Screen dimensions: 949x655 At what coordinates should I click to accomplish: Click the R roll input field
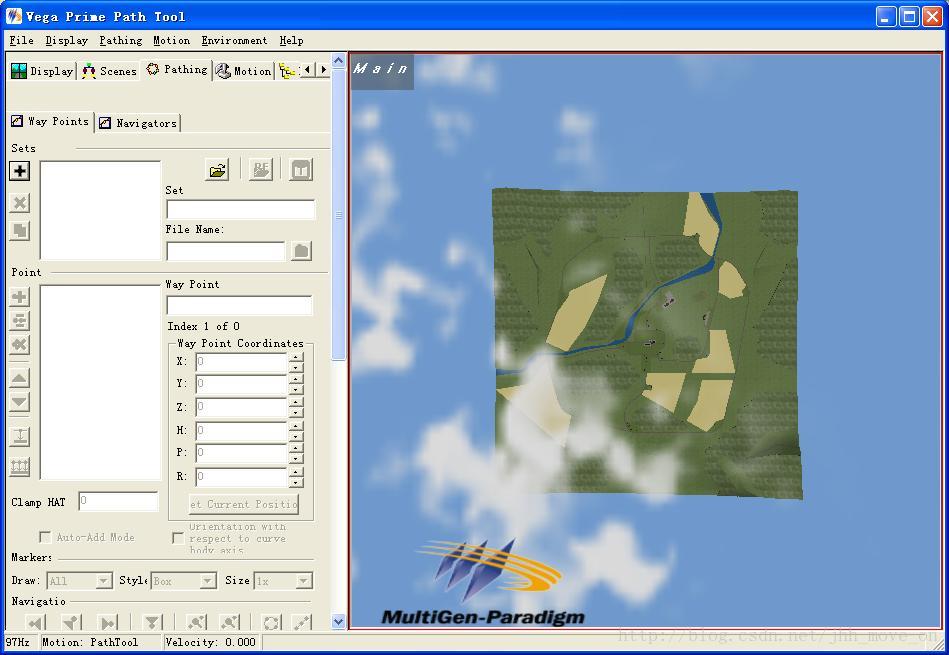[x=241, y=476]
